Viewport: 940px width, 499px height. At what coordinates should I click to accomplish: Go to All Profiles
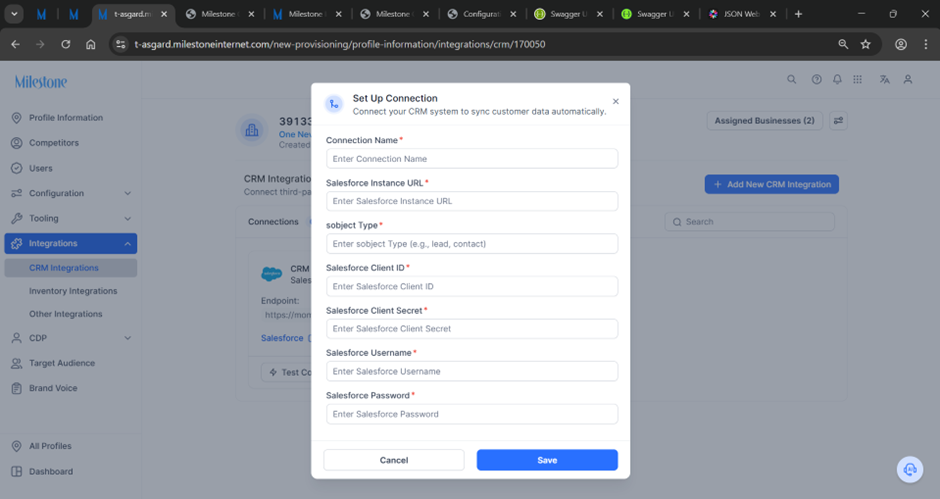[x=50, y=446]
